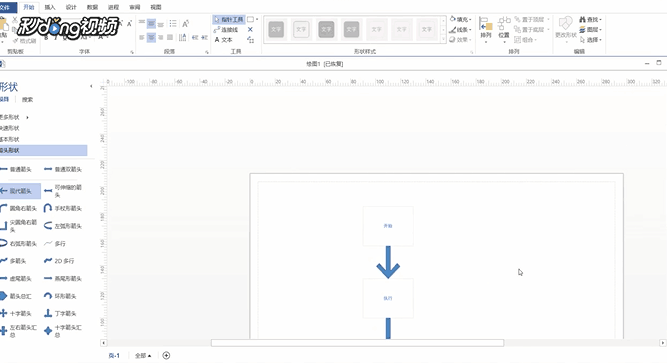Toggle top text alignment
Viewport: 667px width, 364px height.
coord(142,23)
